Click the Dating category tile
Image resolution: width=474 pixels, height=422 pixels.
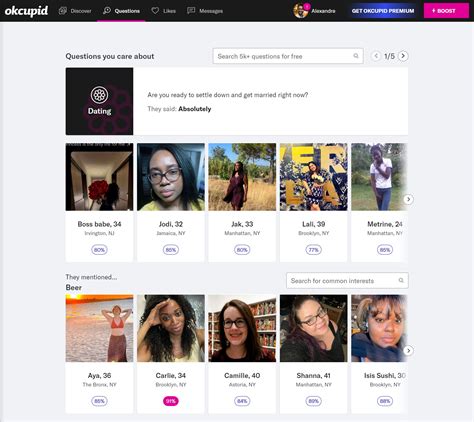pos(99,101)
